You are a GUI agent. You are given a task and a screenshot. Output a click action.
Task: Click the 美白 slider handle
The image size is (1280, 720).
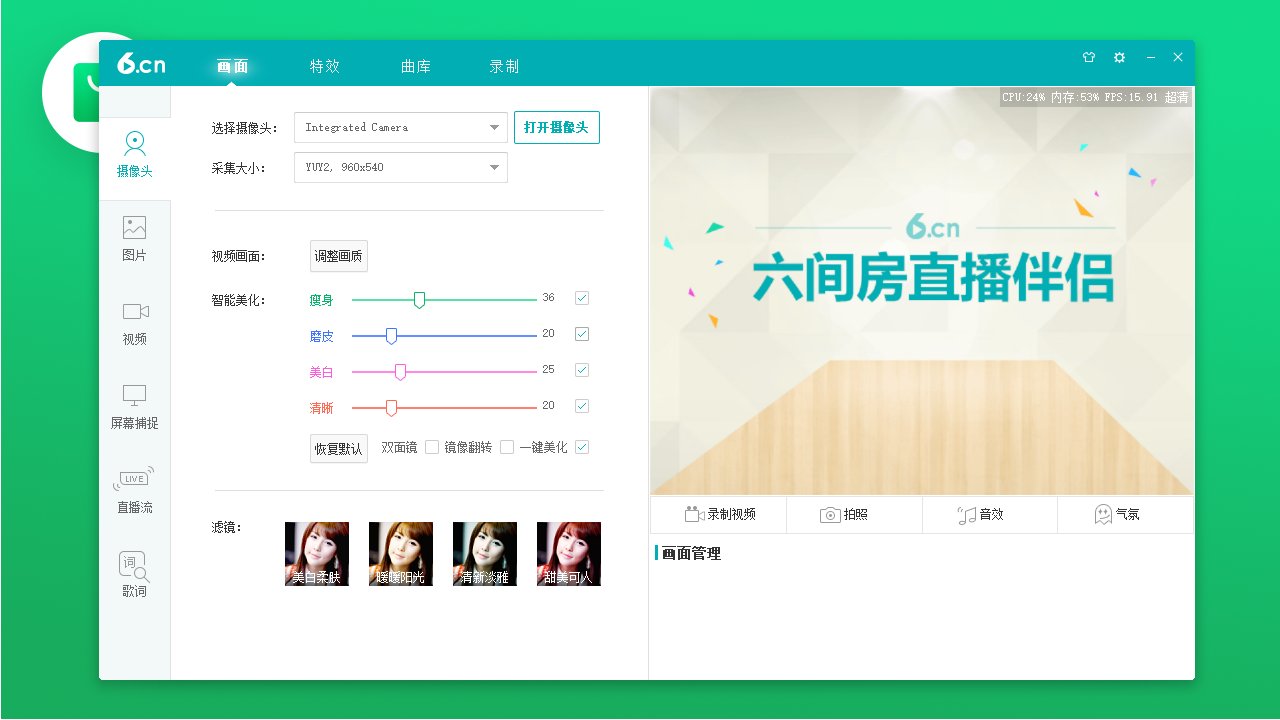(400, 372)
